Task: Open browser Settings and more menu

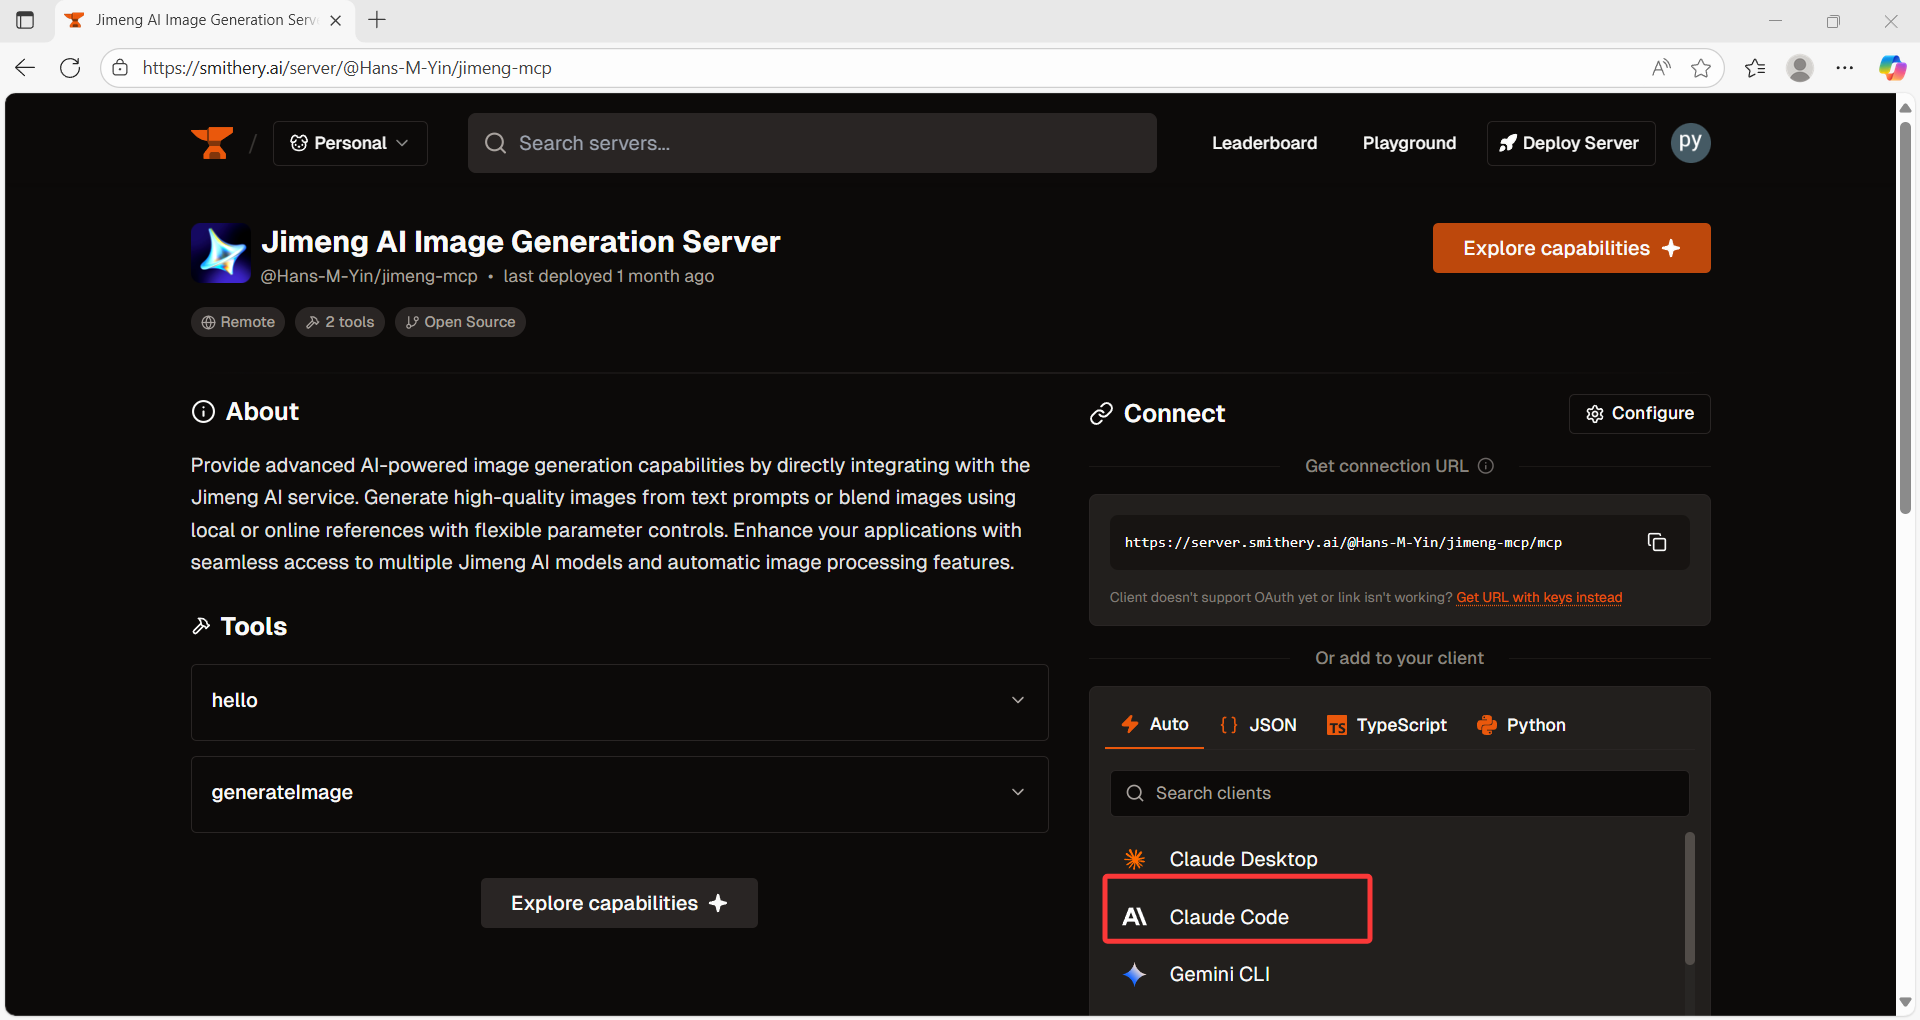Action: [1845, 68]
